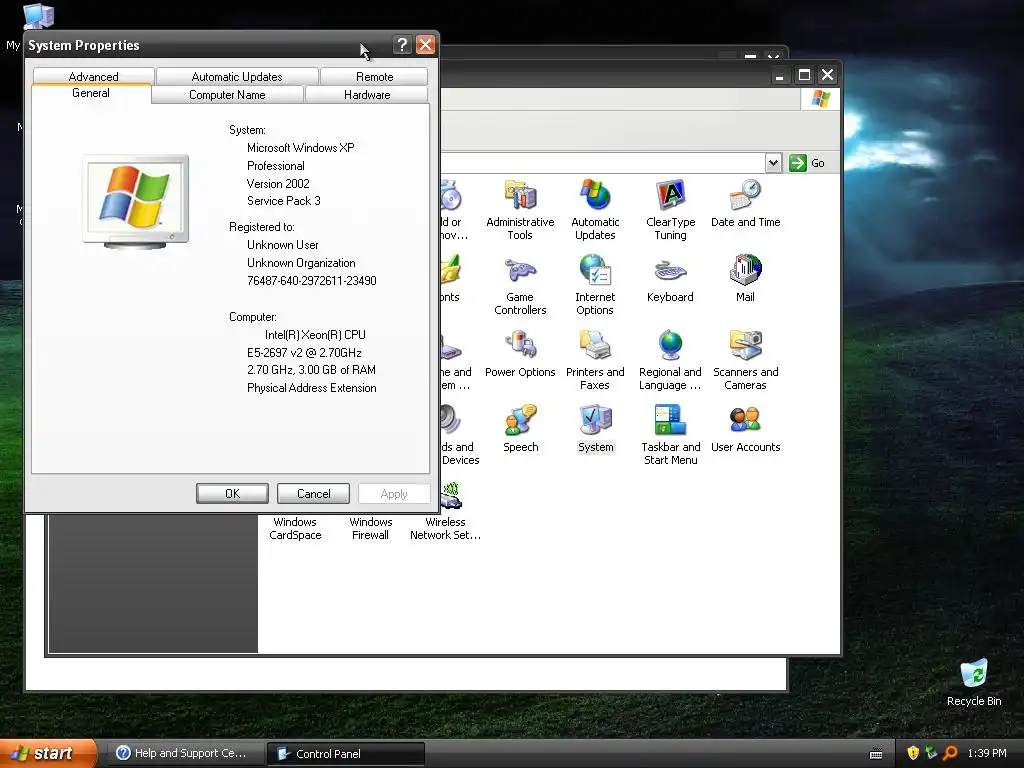The height and width of the screenshot is (768, 1024).
Task: Click the Windows flag logo in the Control Panel toolbar
Action: click(x=820, y=99)
